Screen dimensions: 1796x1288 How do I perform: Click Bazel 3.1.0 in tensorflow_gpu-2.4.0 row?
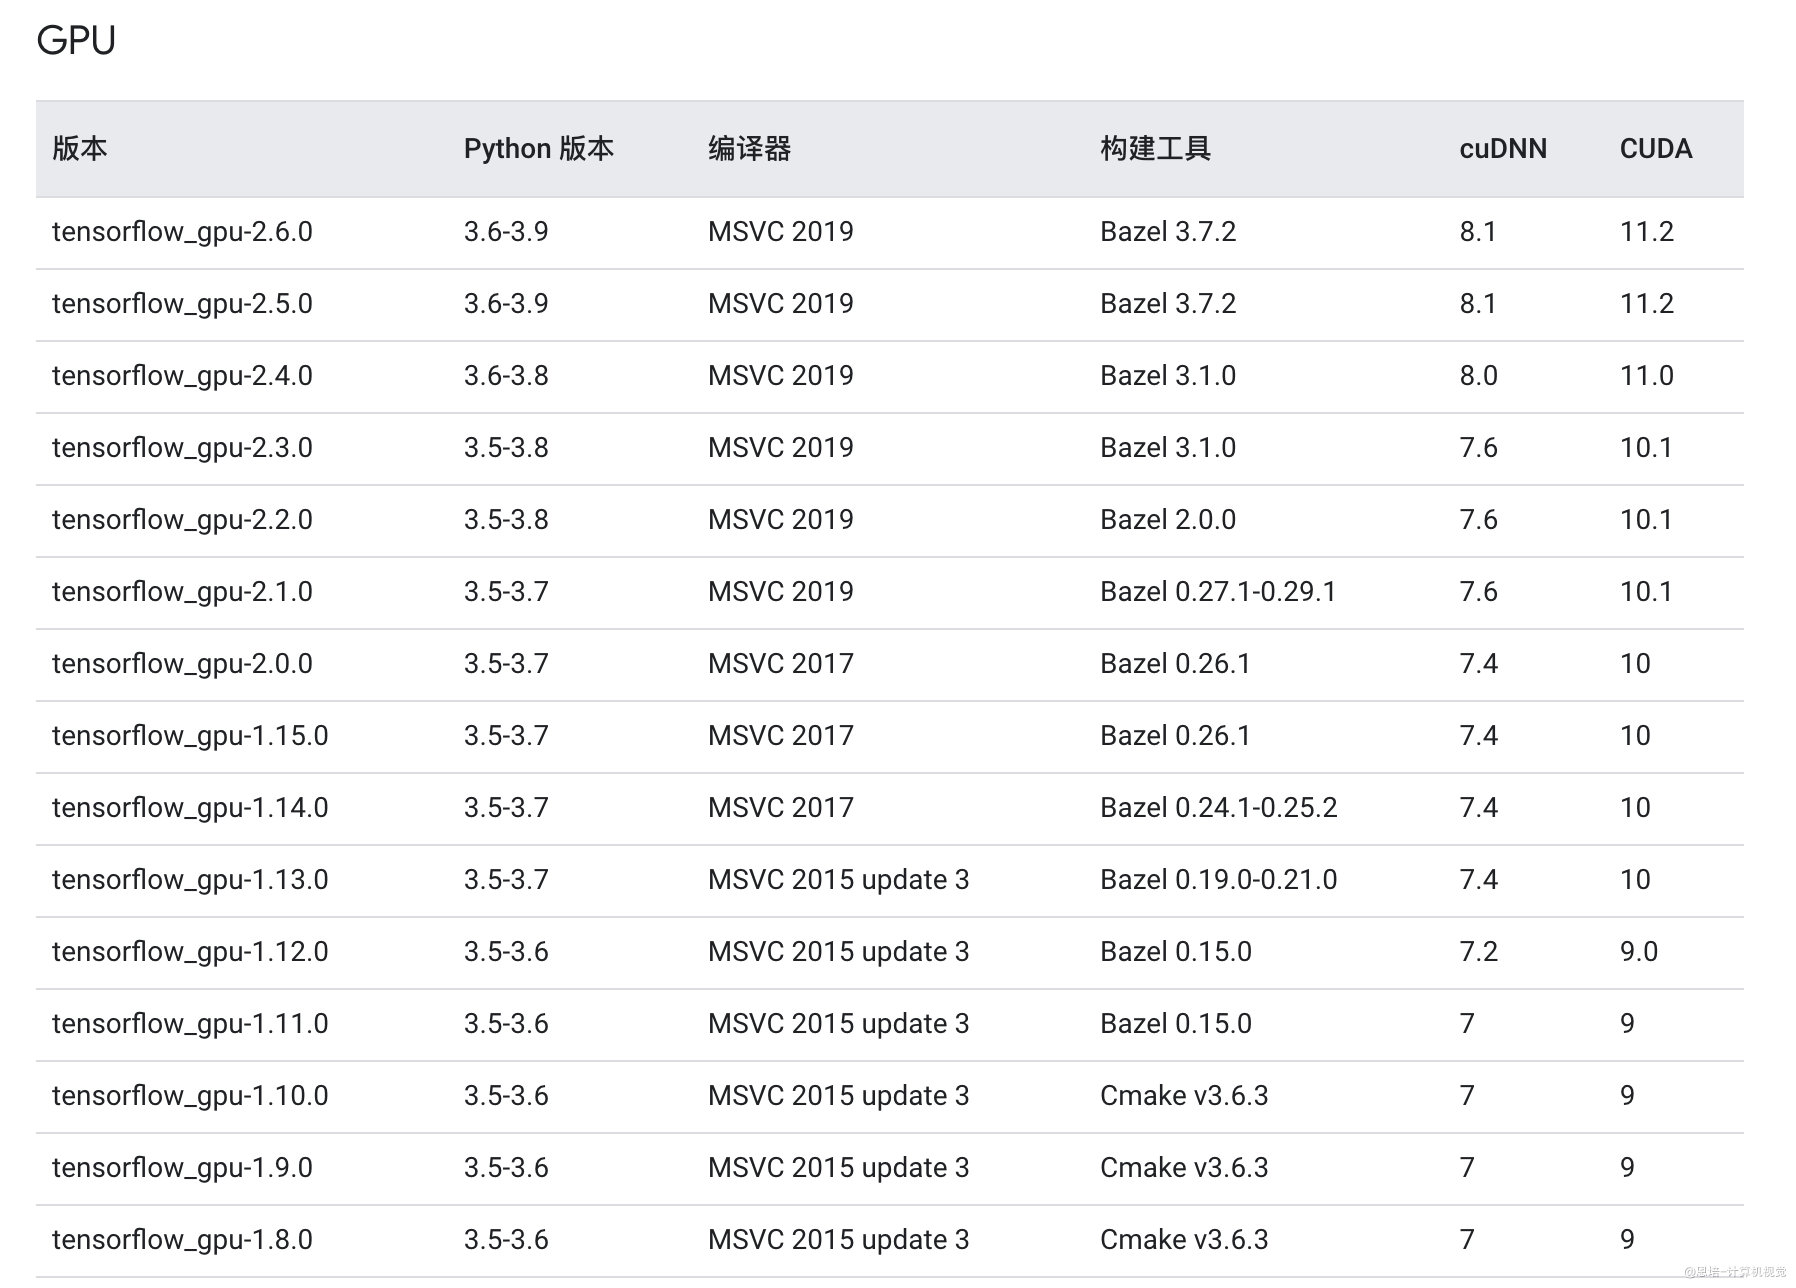click(1168, 376)
